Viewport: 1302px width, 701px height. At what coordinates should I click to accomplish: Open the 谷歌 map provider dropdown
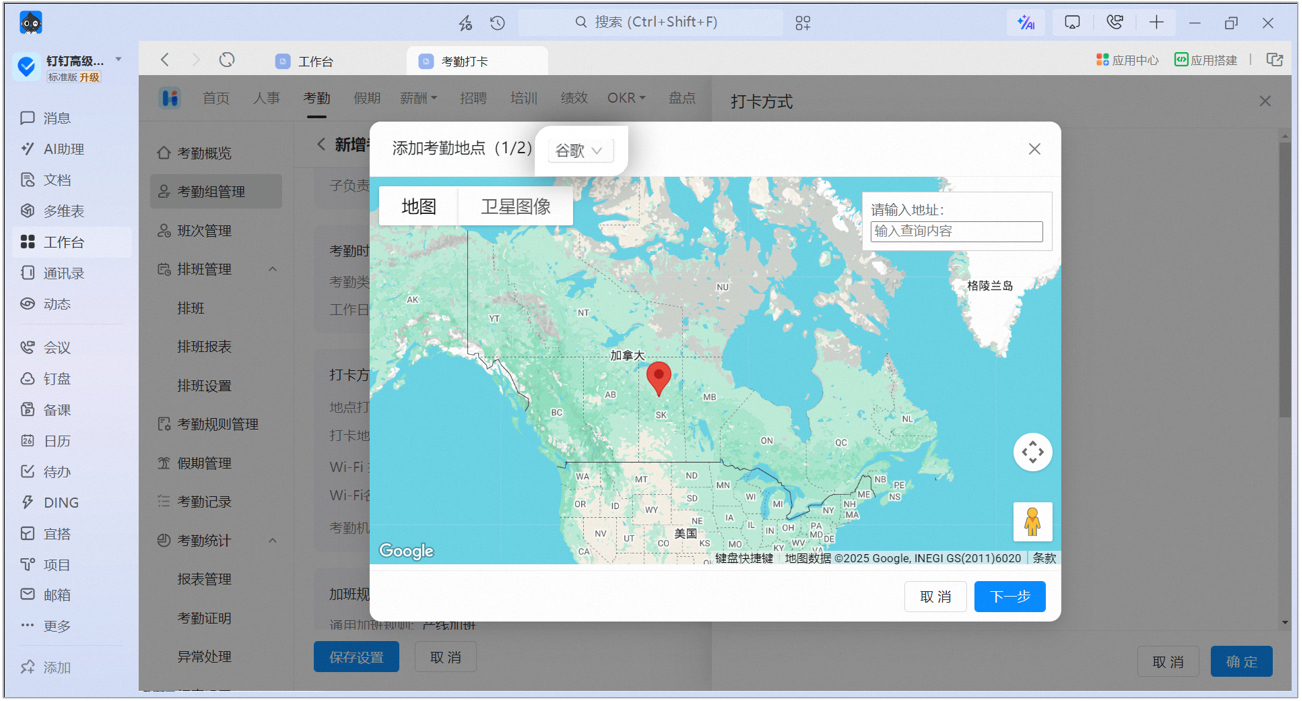(580, 150)
